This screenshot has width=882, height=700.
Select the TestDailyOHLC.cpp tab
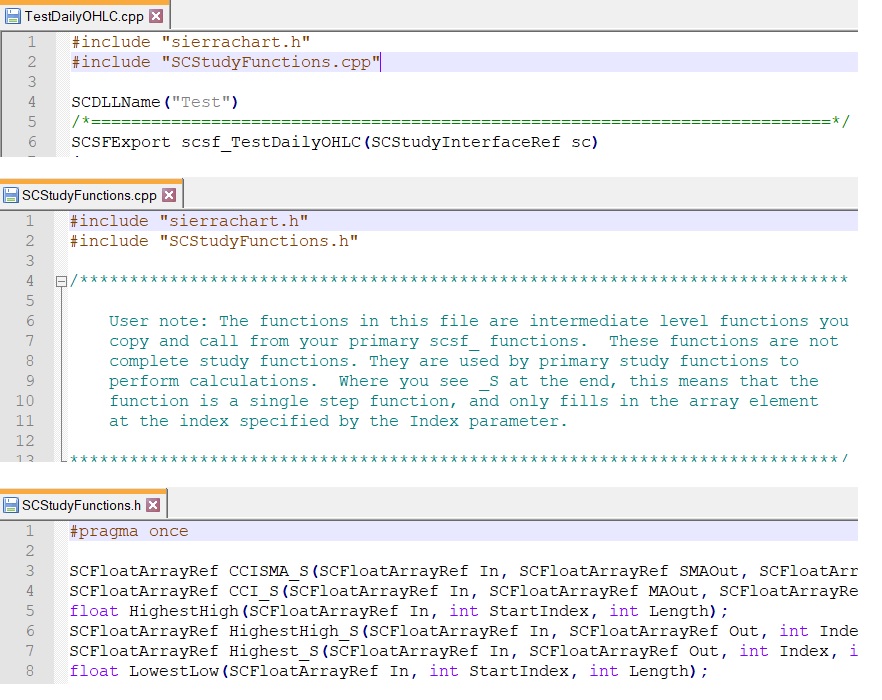[x=84, y=16]
